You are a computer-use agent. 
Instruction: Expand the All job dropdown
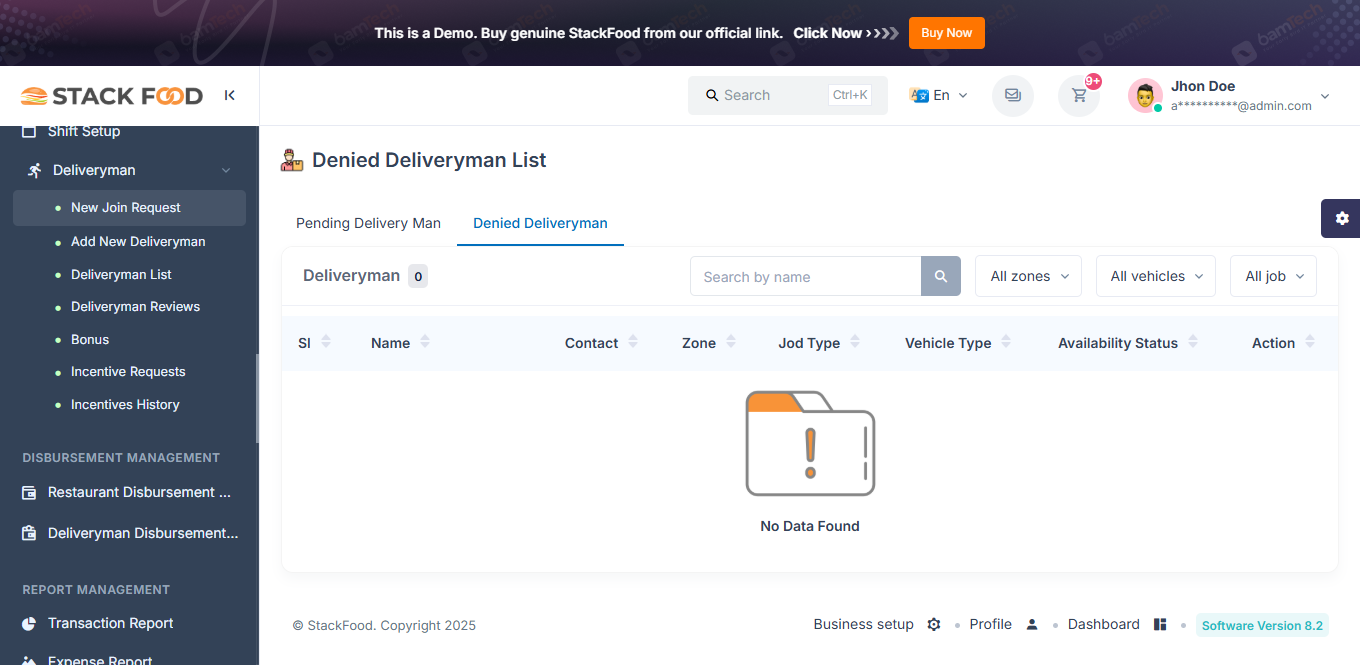(x=1273, y=276)
